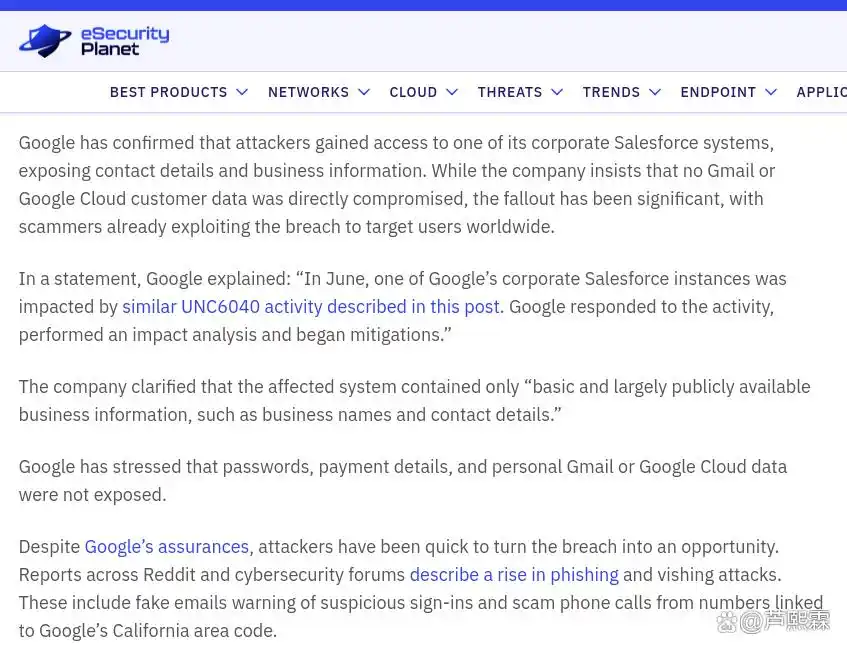This screenshot has width=847, height=651.
Task: Open the Threats menu item
Action: [509, 92]
